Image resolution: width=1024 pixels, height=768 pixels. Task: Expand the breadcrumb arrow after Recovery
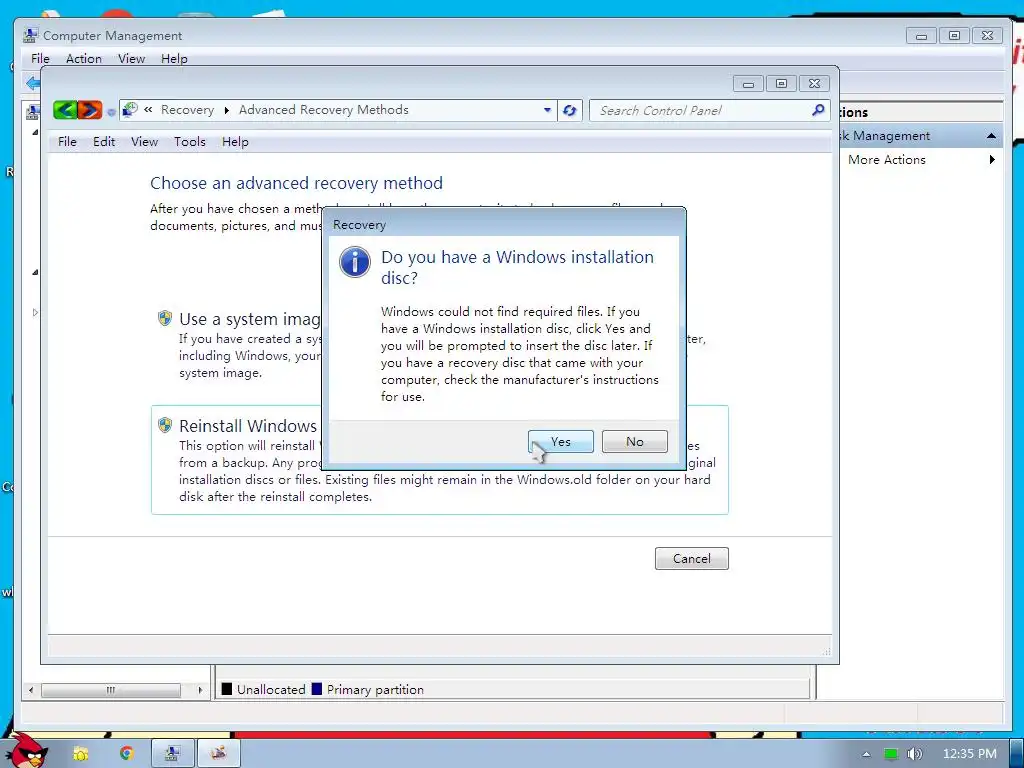(227, 110)
